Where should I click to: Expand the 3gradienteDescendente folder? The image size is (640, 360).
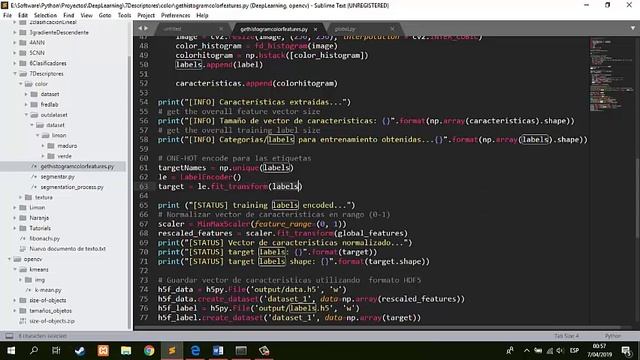(15, 32)
